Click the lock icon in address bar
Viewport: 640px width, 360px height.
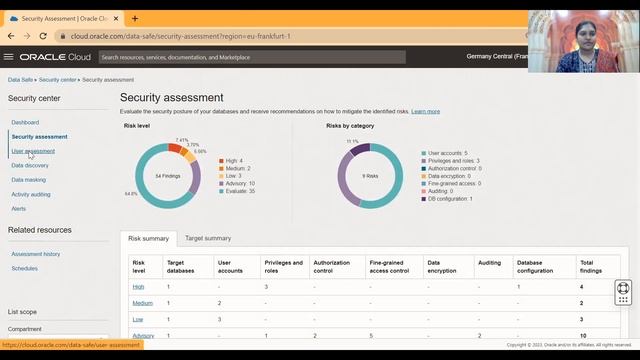pos(63,36)
